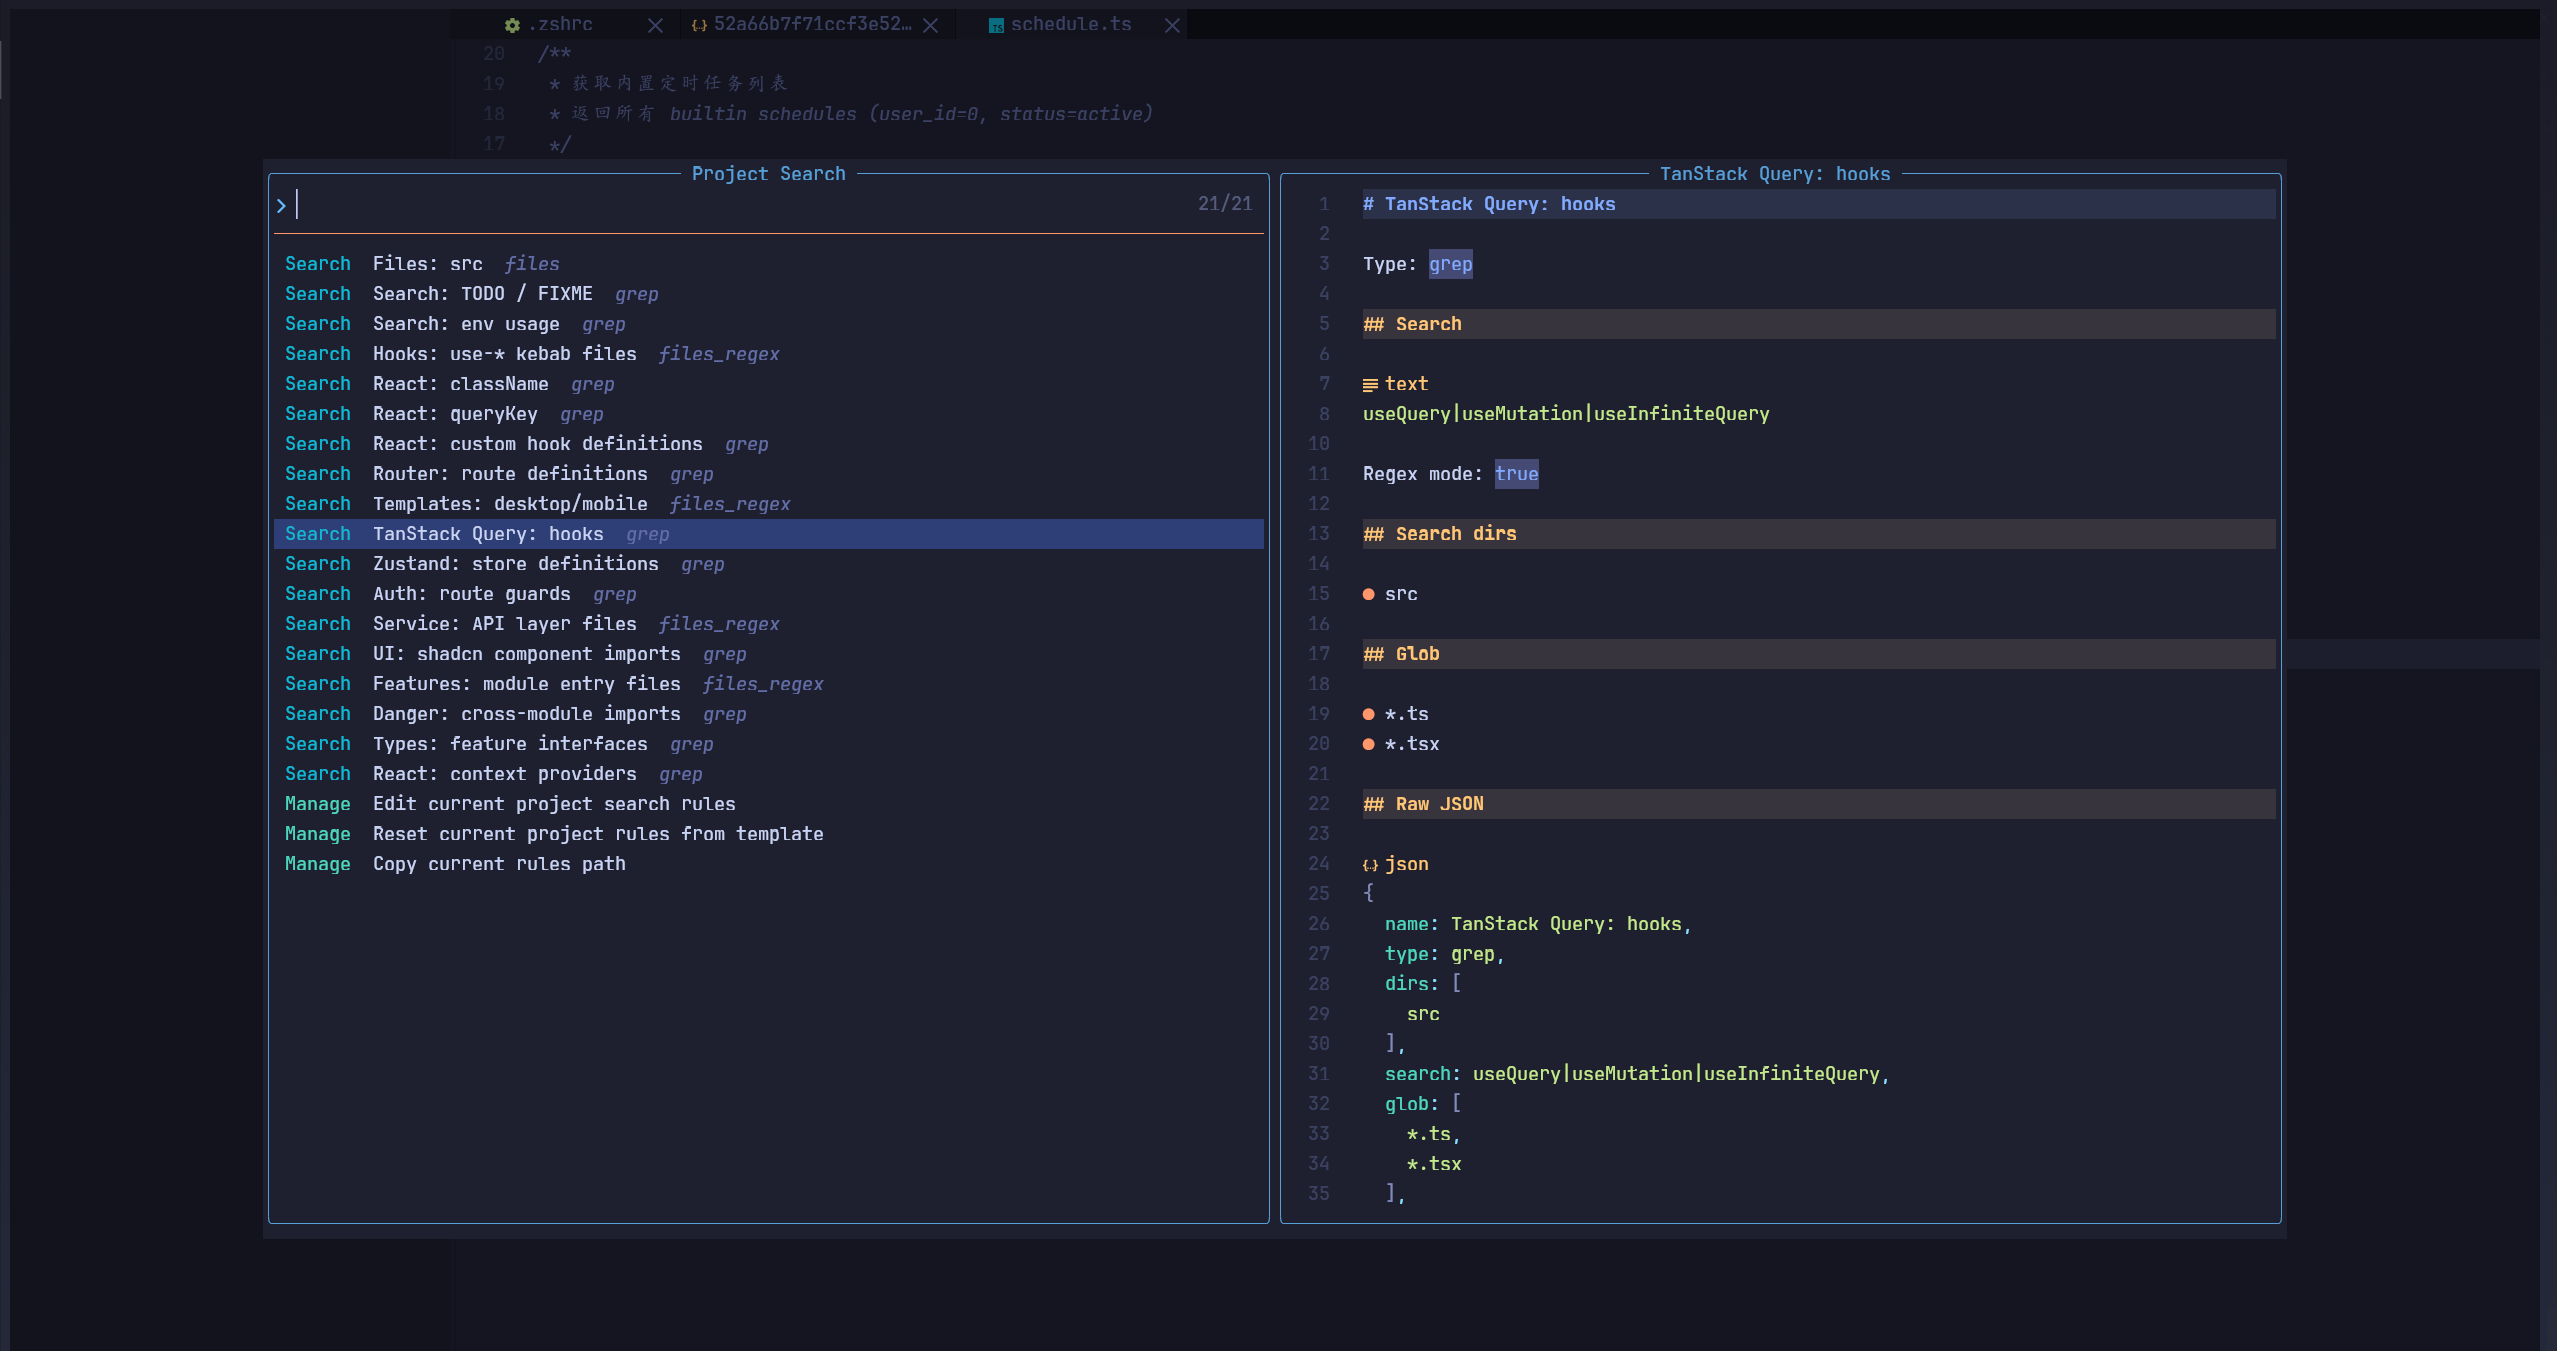Select 'React: className' entry
This screenshot has height=1351, width=2557.
pyautogui.click(x=768, y=384)
